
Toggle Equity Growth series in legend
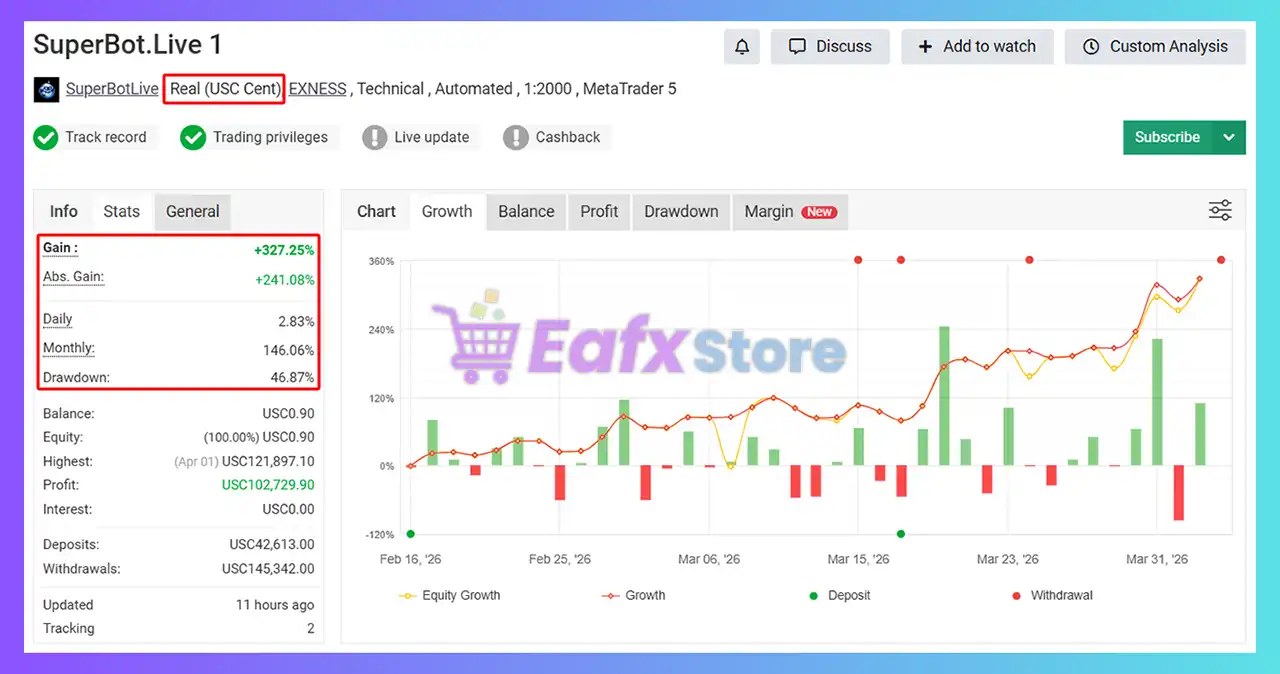pos(450,595)
